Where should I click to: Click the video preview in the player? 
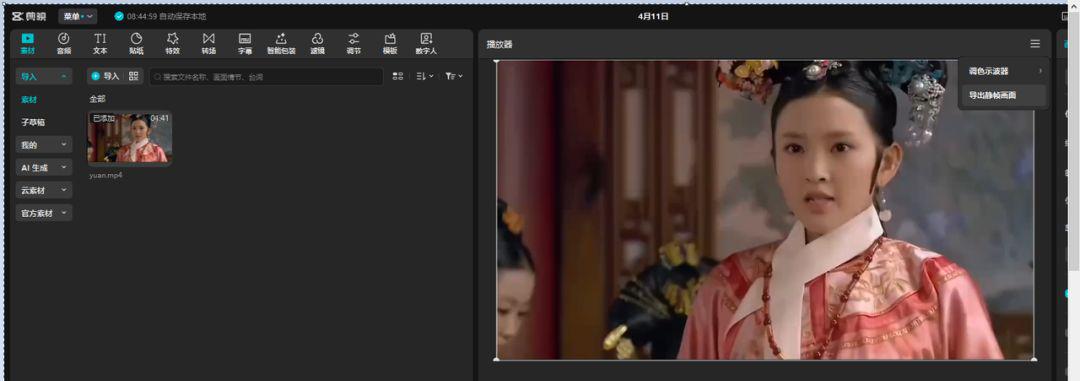pyautogui.click(x=765, y=210)
